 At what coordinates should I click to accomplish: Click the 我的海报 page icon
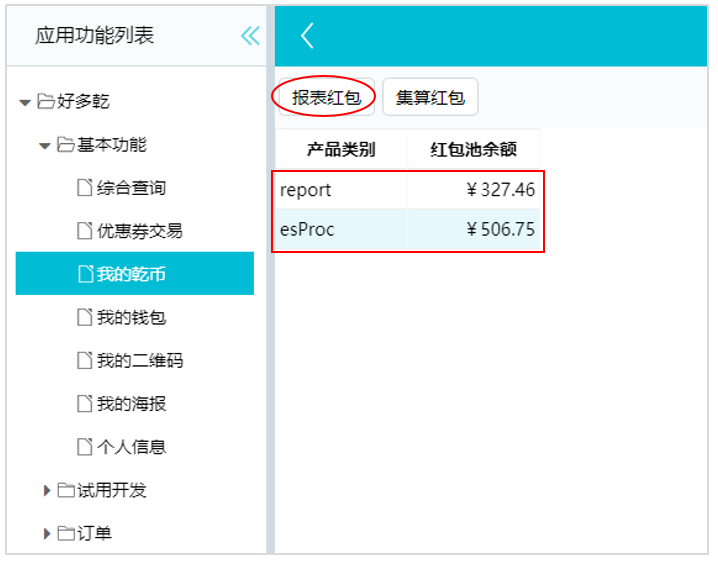click(x=85, y=404)
